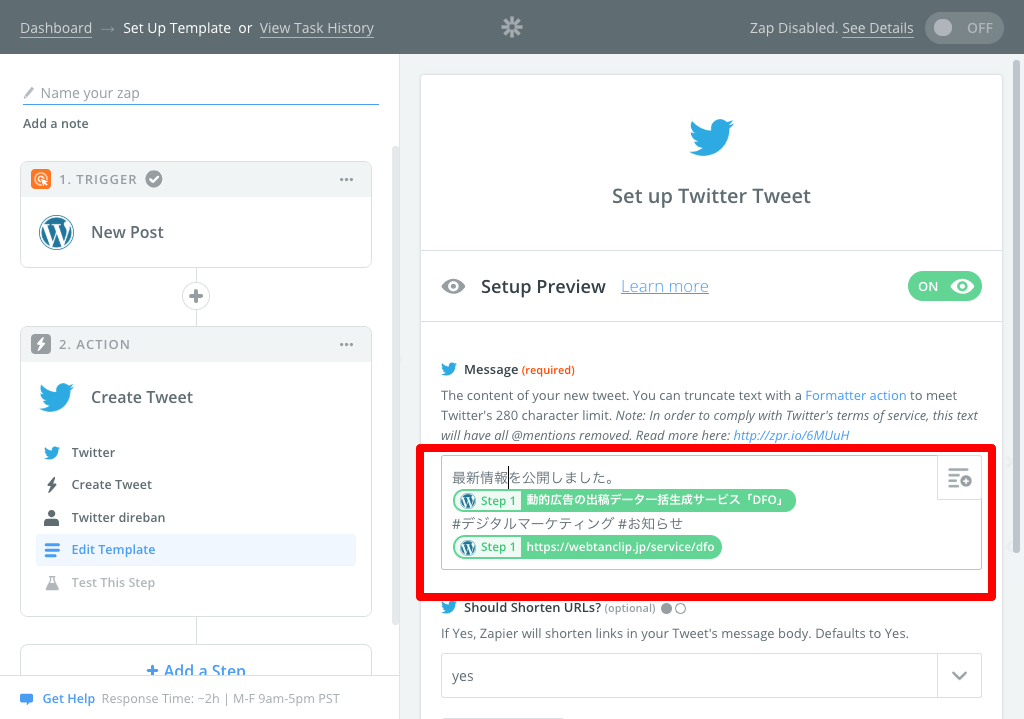1024x719 pixels.
Task: Select the filled radio next to Should Shorten URLs
Action: click(x=666, y=609)
